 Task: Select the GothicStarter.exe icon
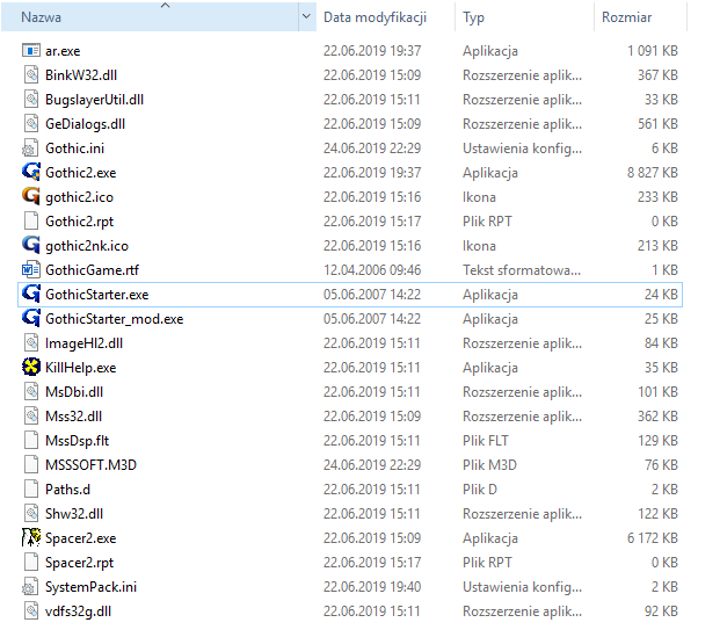[31, 294]
